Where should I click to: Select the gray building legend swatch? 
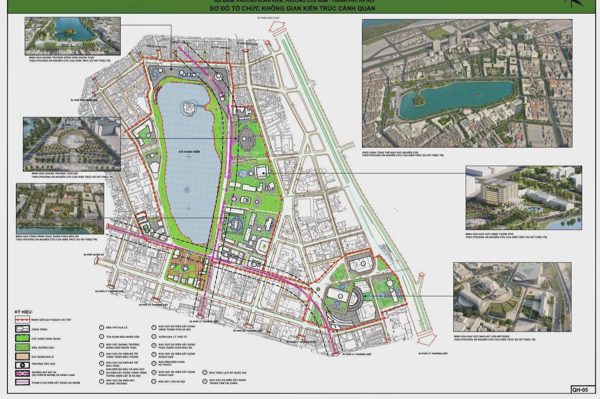point(22,329)
